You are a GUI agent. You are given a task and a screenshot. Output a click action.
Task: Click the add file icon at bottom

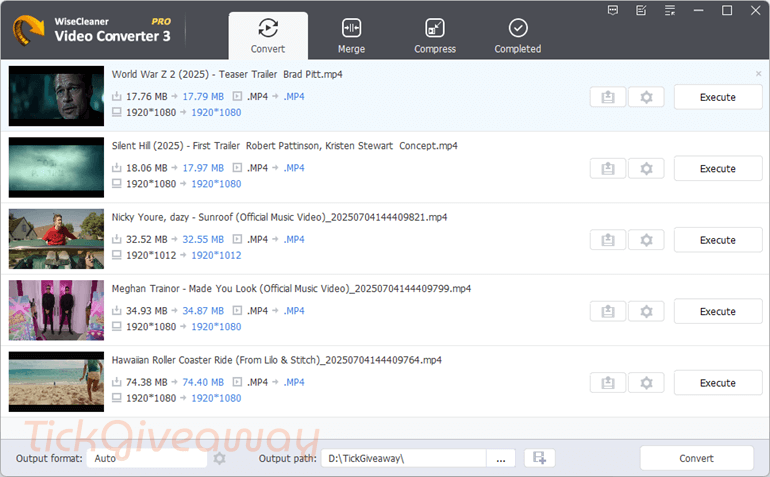tap(540, 458)
